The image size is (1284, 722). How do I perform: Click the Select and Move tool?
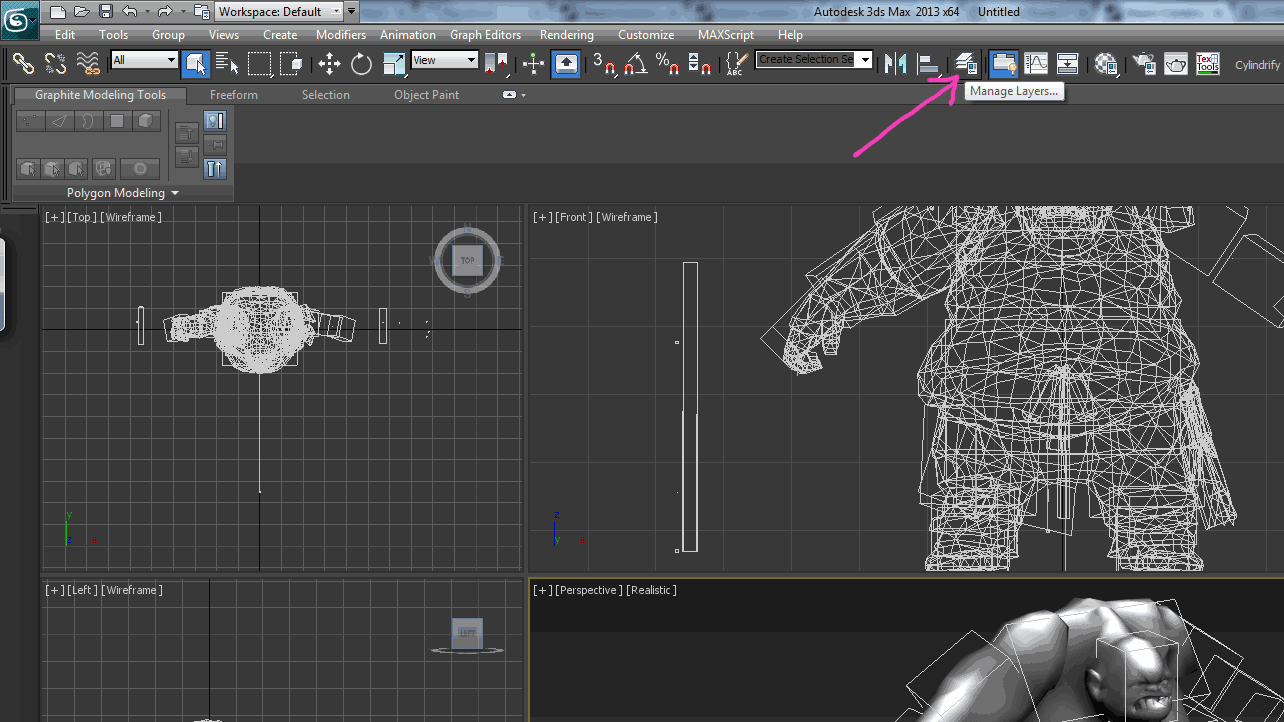point(329,64)
